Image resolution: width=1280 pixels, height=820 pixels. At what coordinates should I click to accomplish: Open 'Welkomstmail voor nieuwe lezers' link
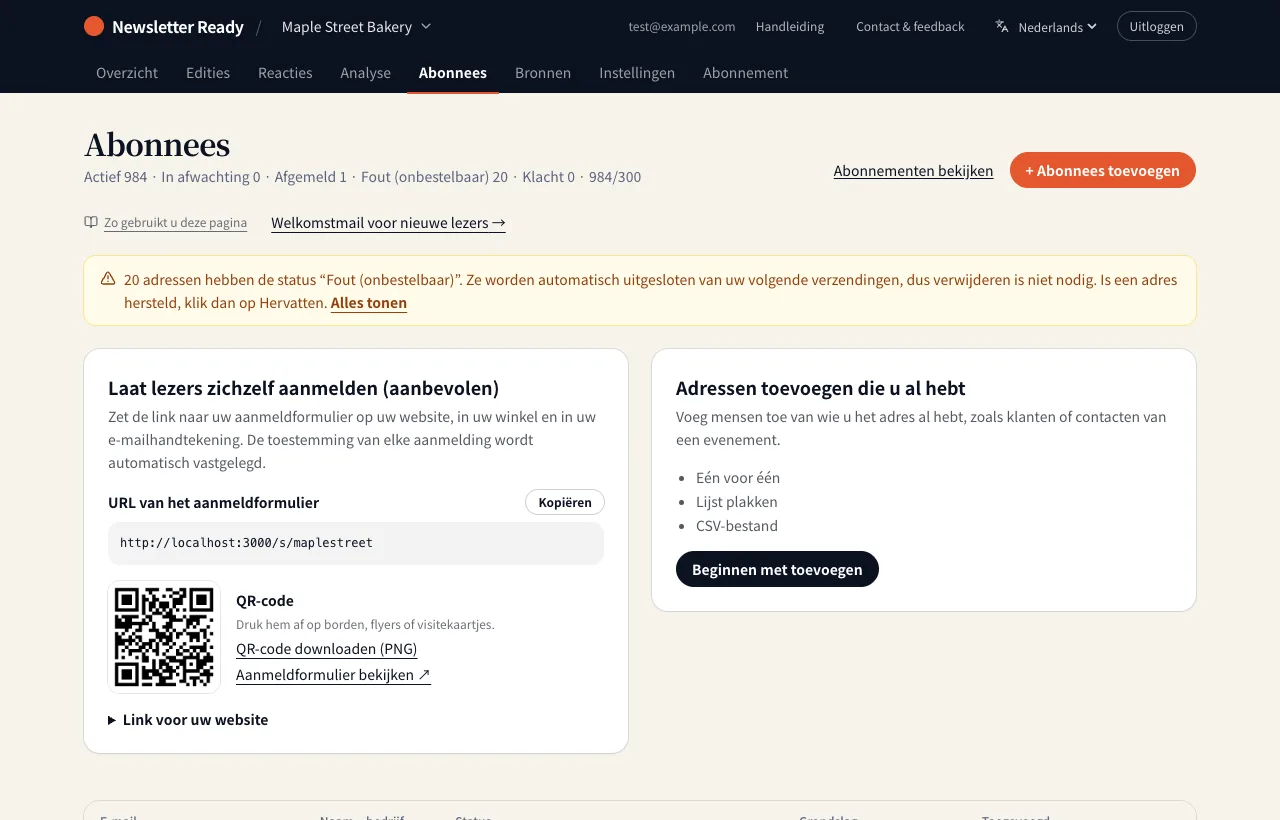click(388, 223)
